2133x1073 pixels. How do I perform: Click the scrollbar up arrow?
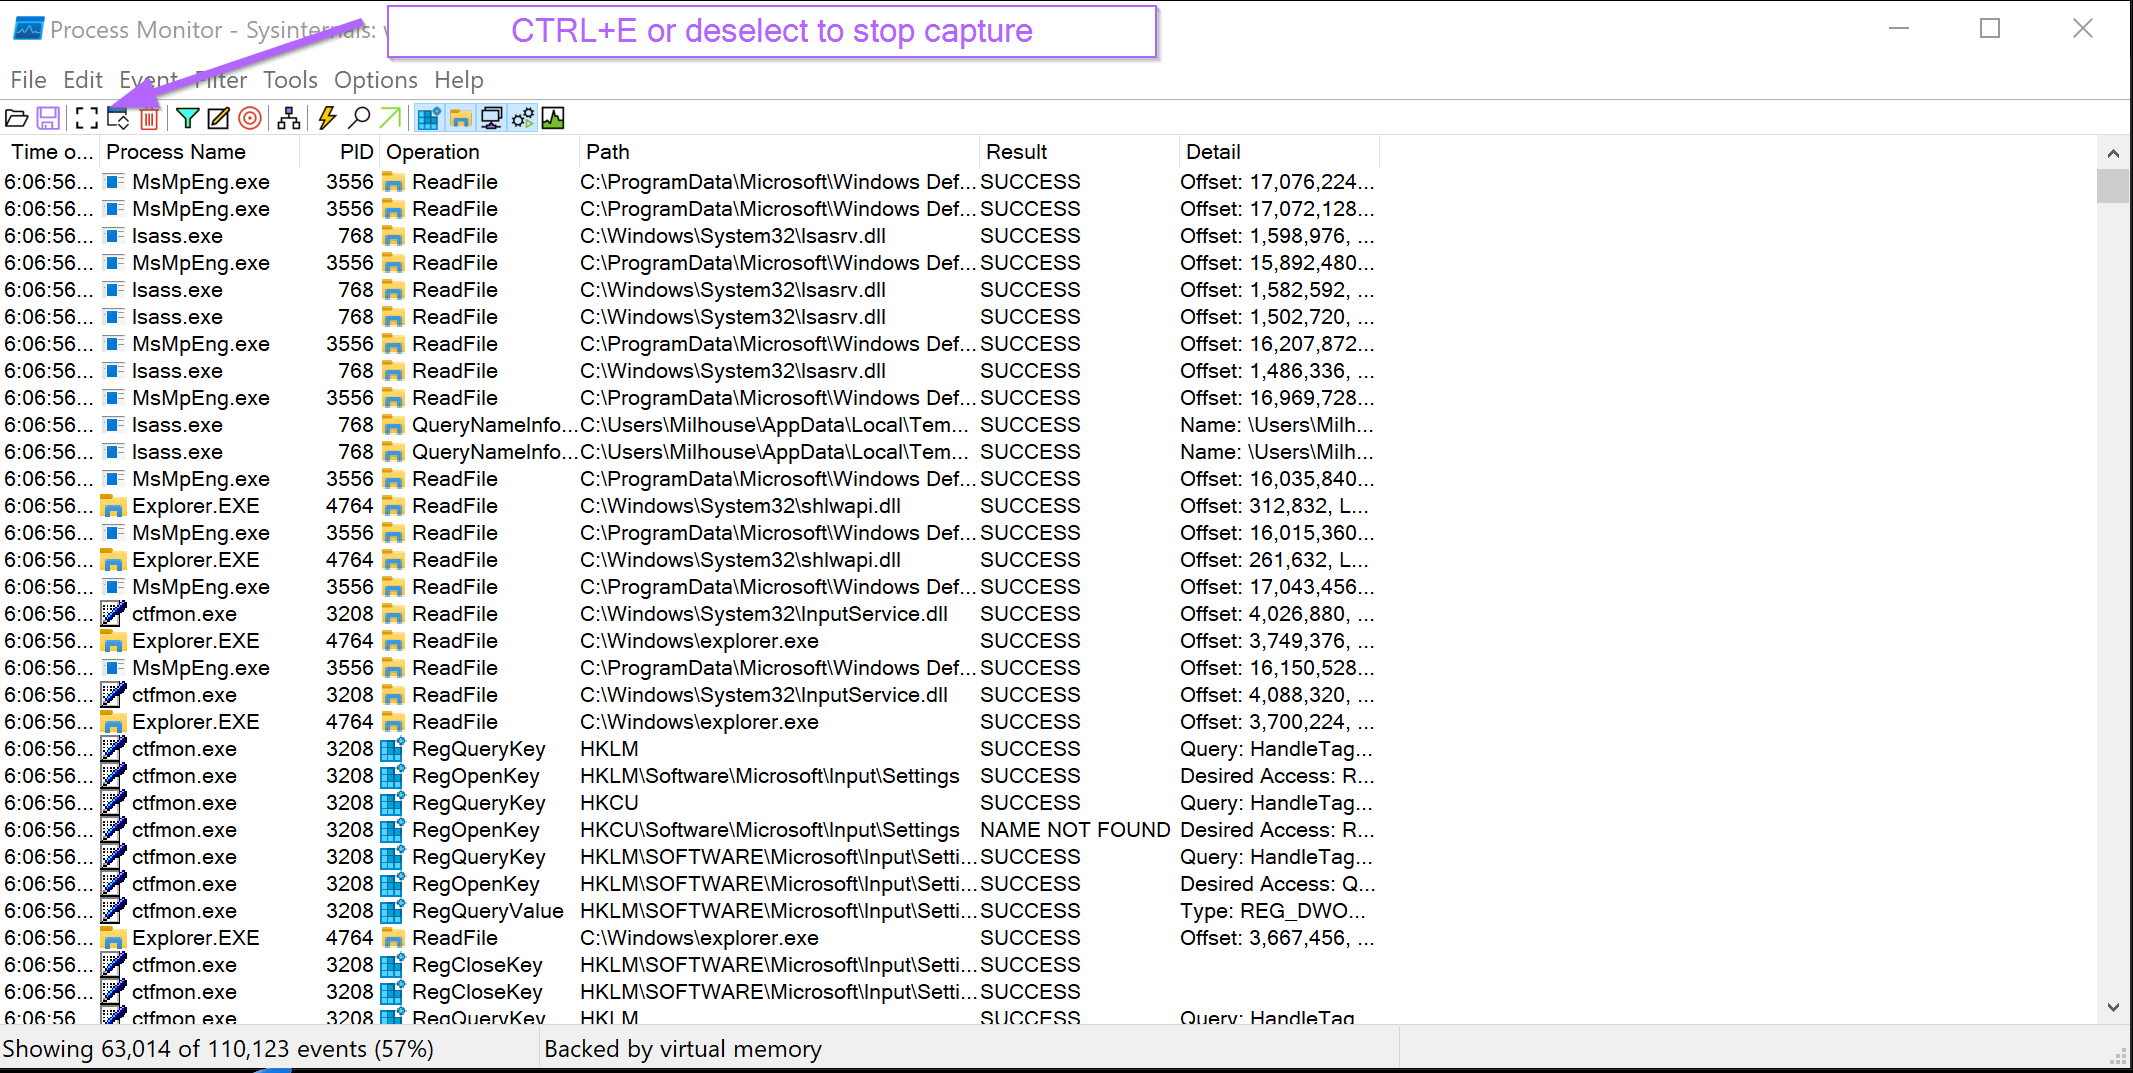pyautogui.click(x=2113, y=154)
